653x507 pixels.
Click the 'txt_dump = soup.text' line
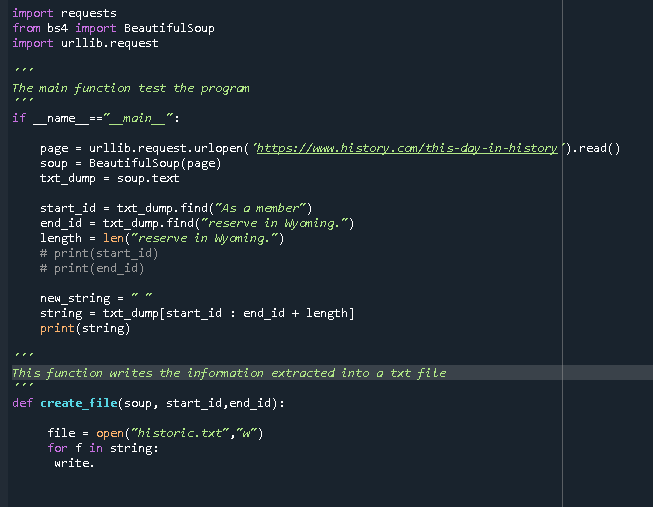[110, 178]
